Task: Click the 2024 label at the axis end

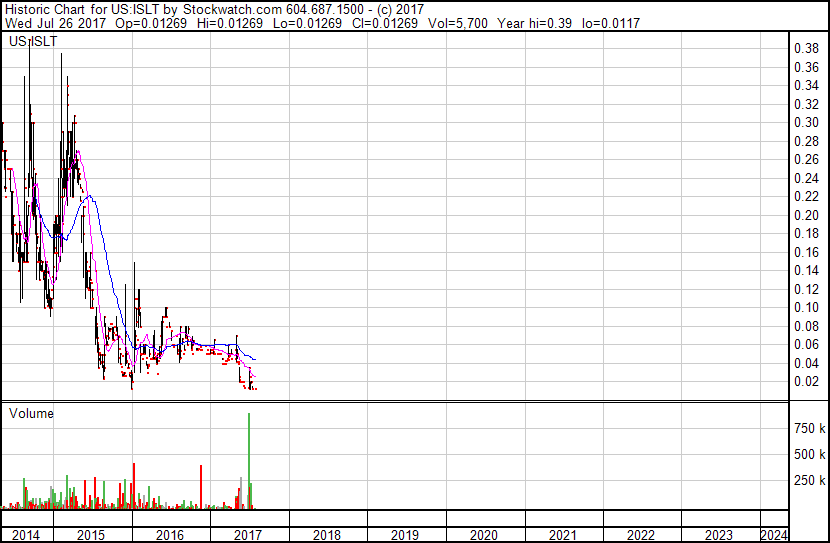Action: [x=773, y=535]
